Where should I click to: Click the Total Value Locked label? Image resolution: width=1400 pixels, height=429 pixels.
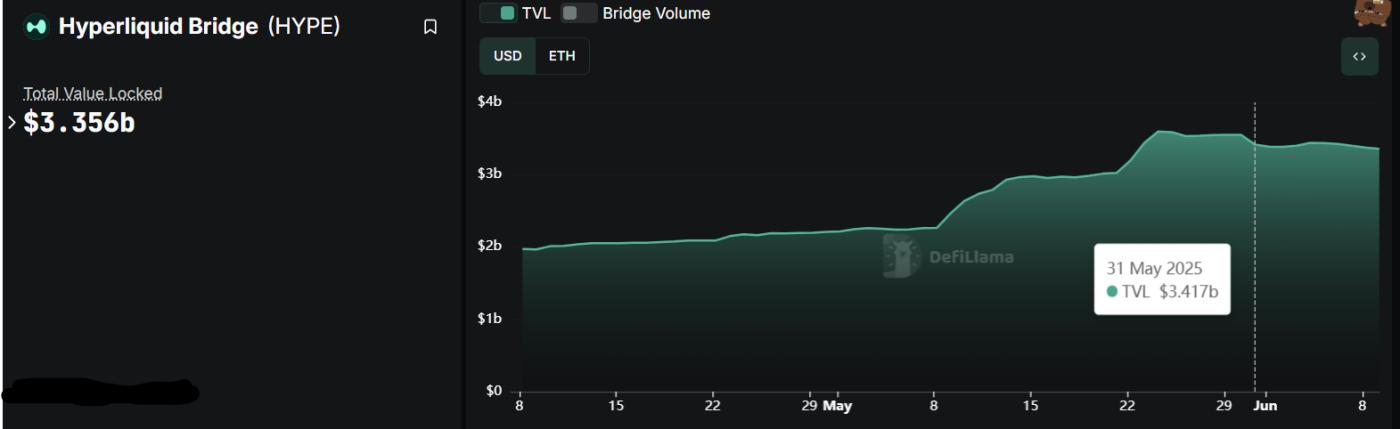coord(93,93)
